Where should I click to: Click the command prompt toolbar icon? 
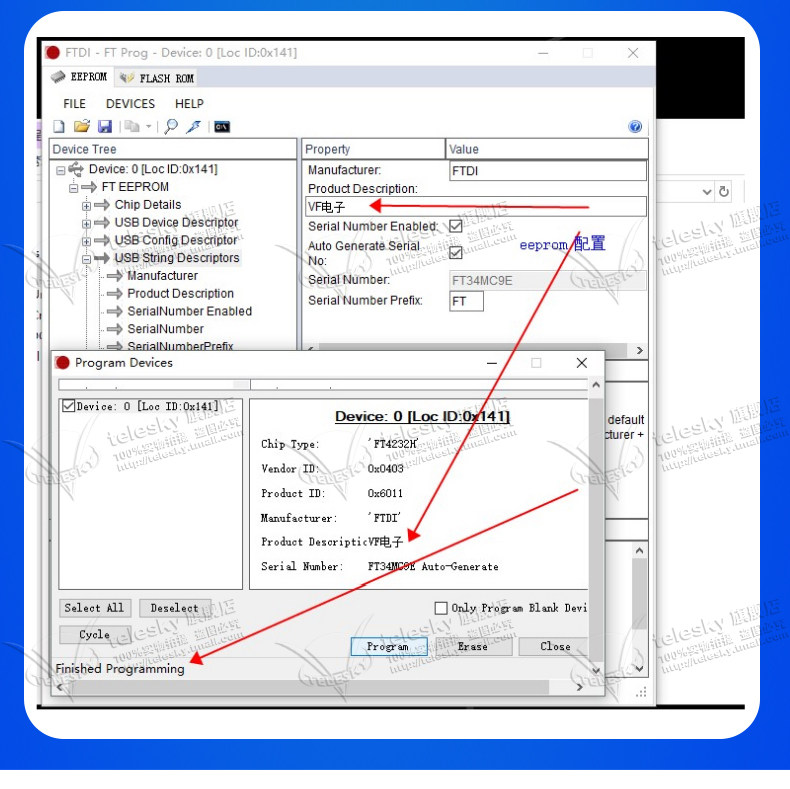pyautogui.click(x=222, y=127)
